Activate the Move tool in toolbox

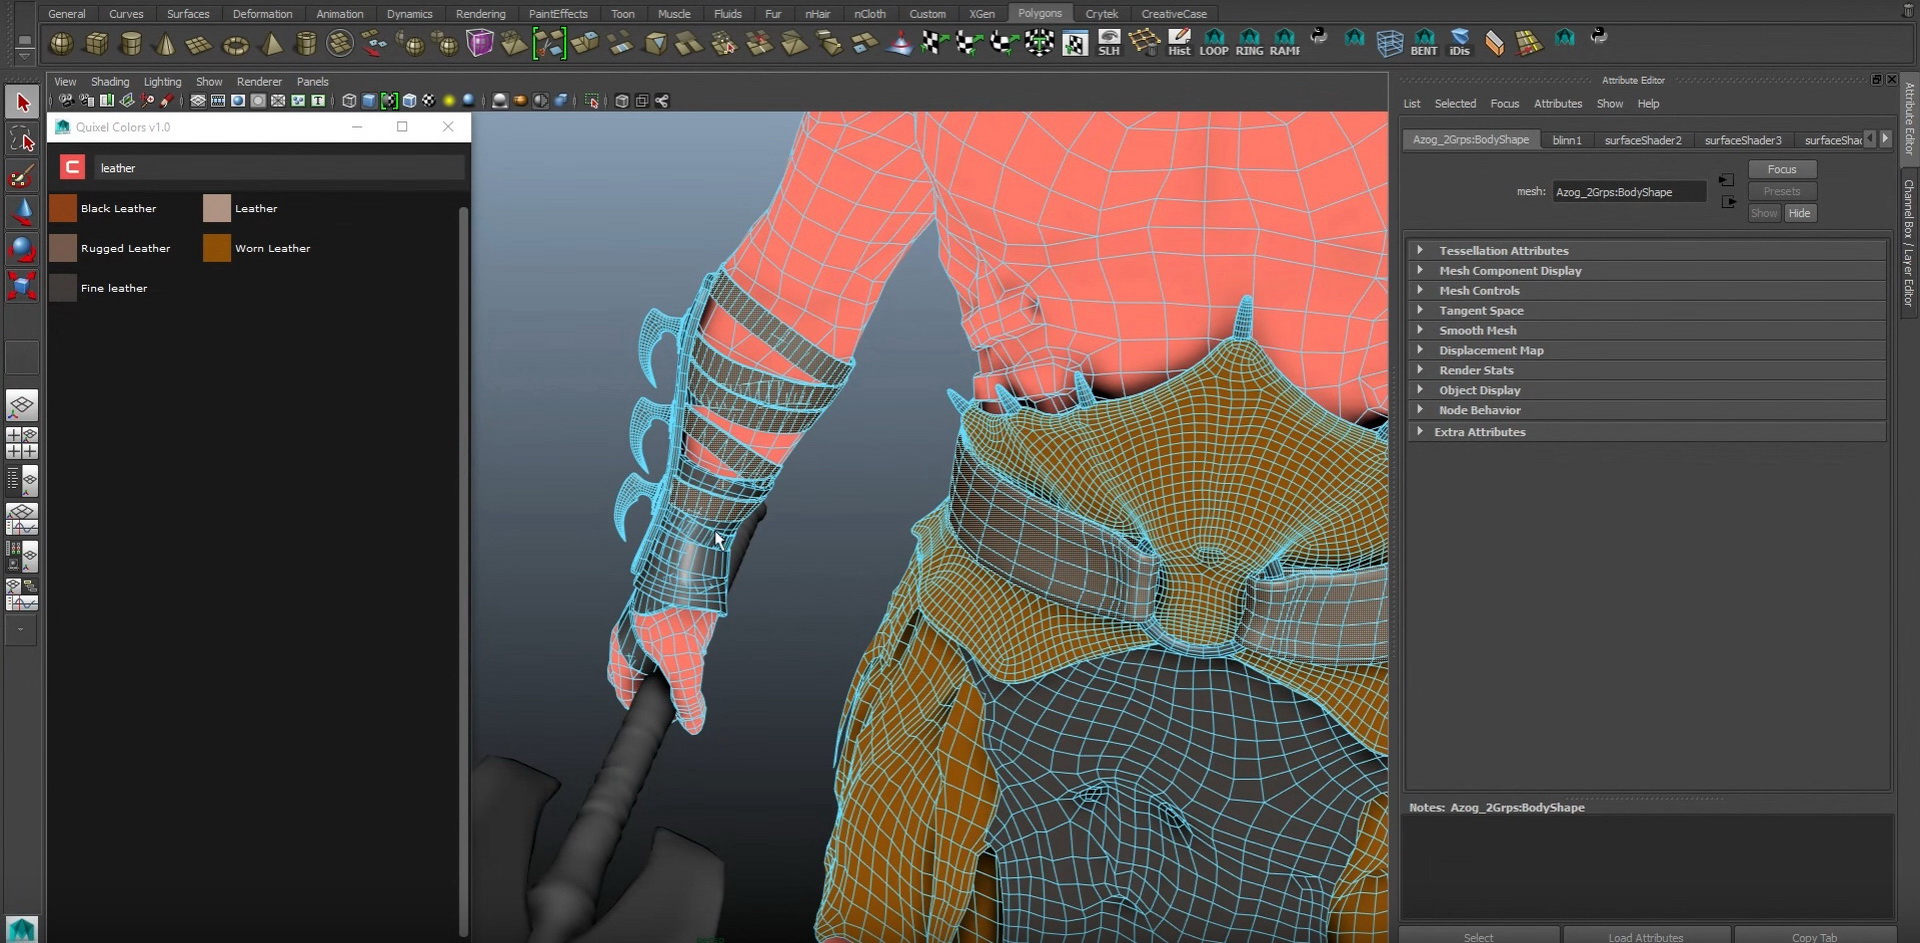23,213
